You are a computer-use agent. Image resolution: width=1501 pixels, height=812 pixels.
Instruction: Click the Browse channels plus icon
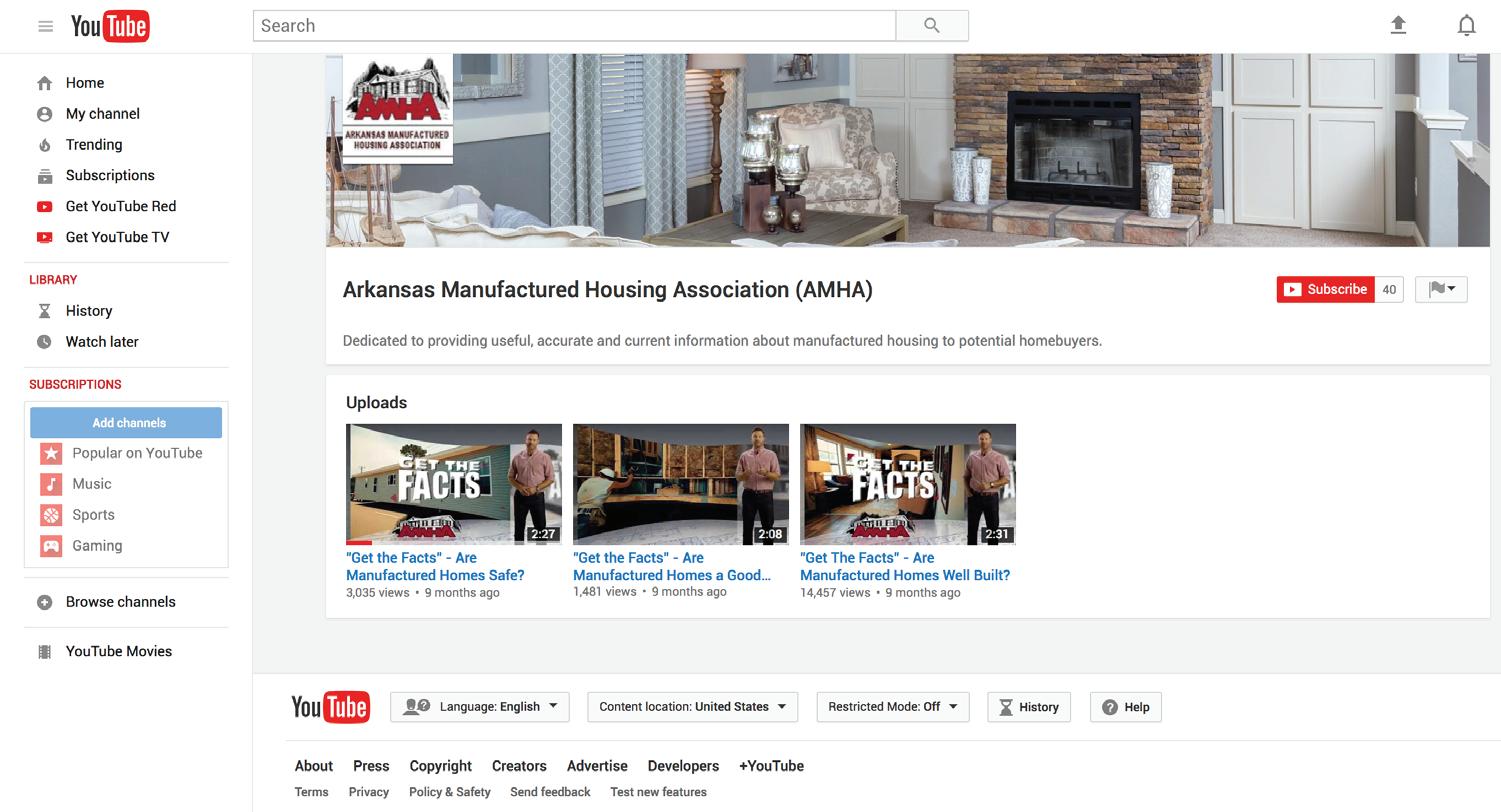pos(44,602)
